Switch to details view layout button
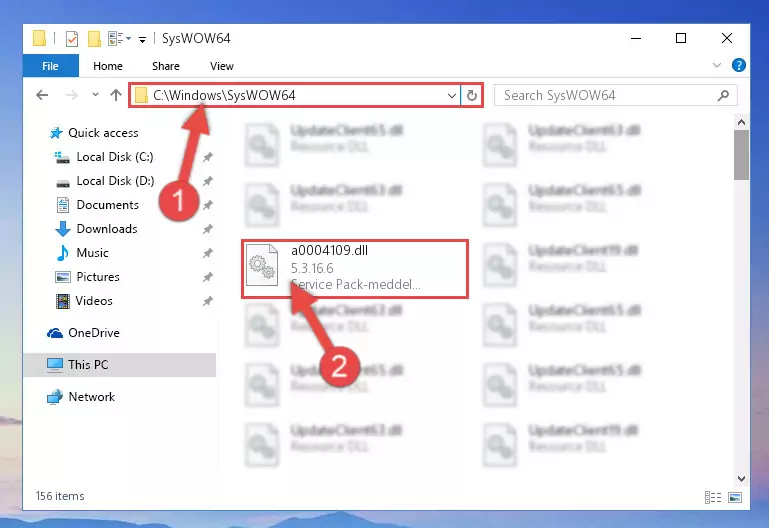Image resolution: width=769 pixels, height=528 pixels. click(713, 498)
